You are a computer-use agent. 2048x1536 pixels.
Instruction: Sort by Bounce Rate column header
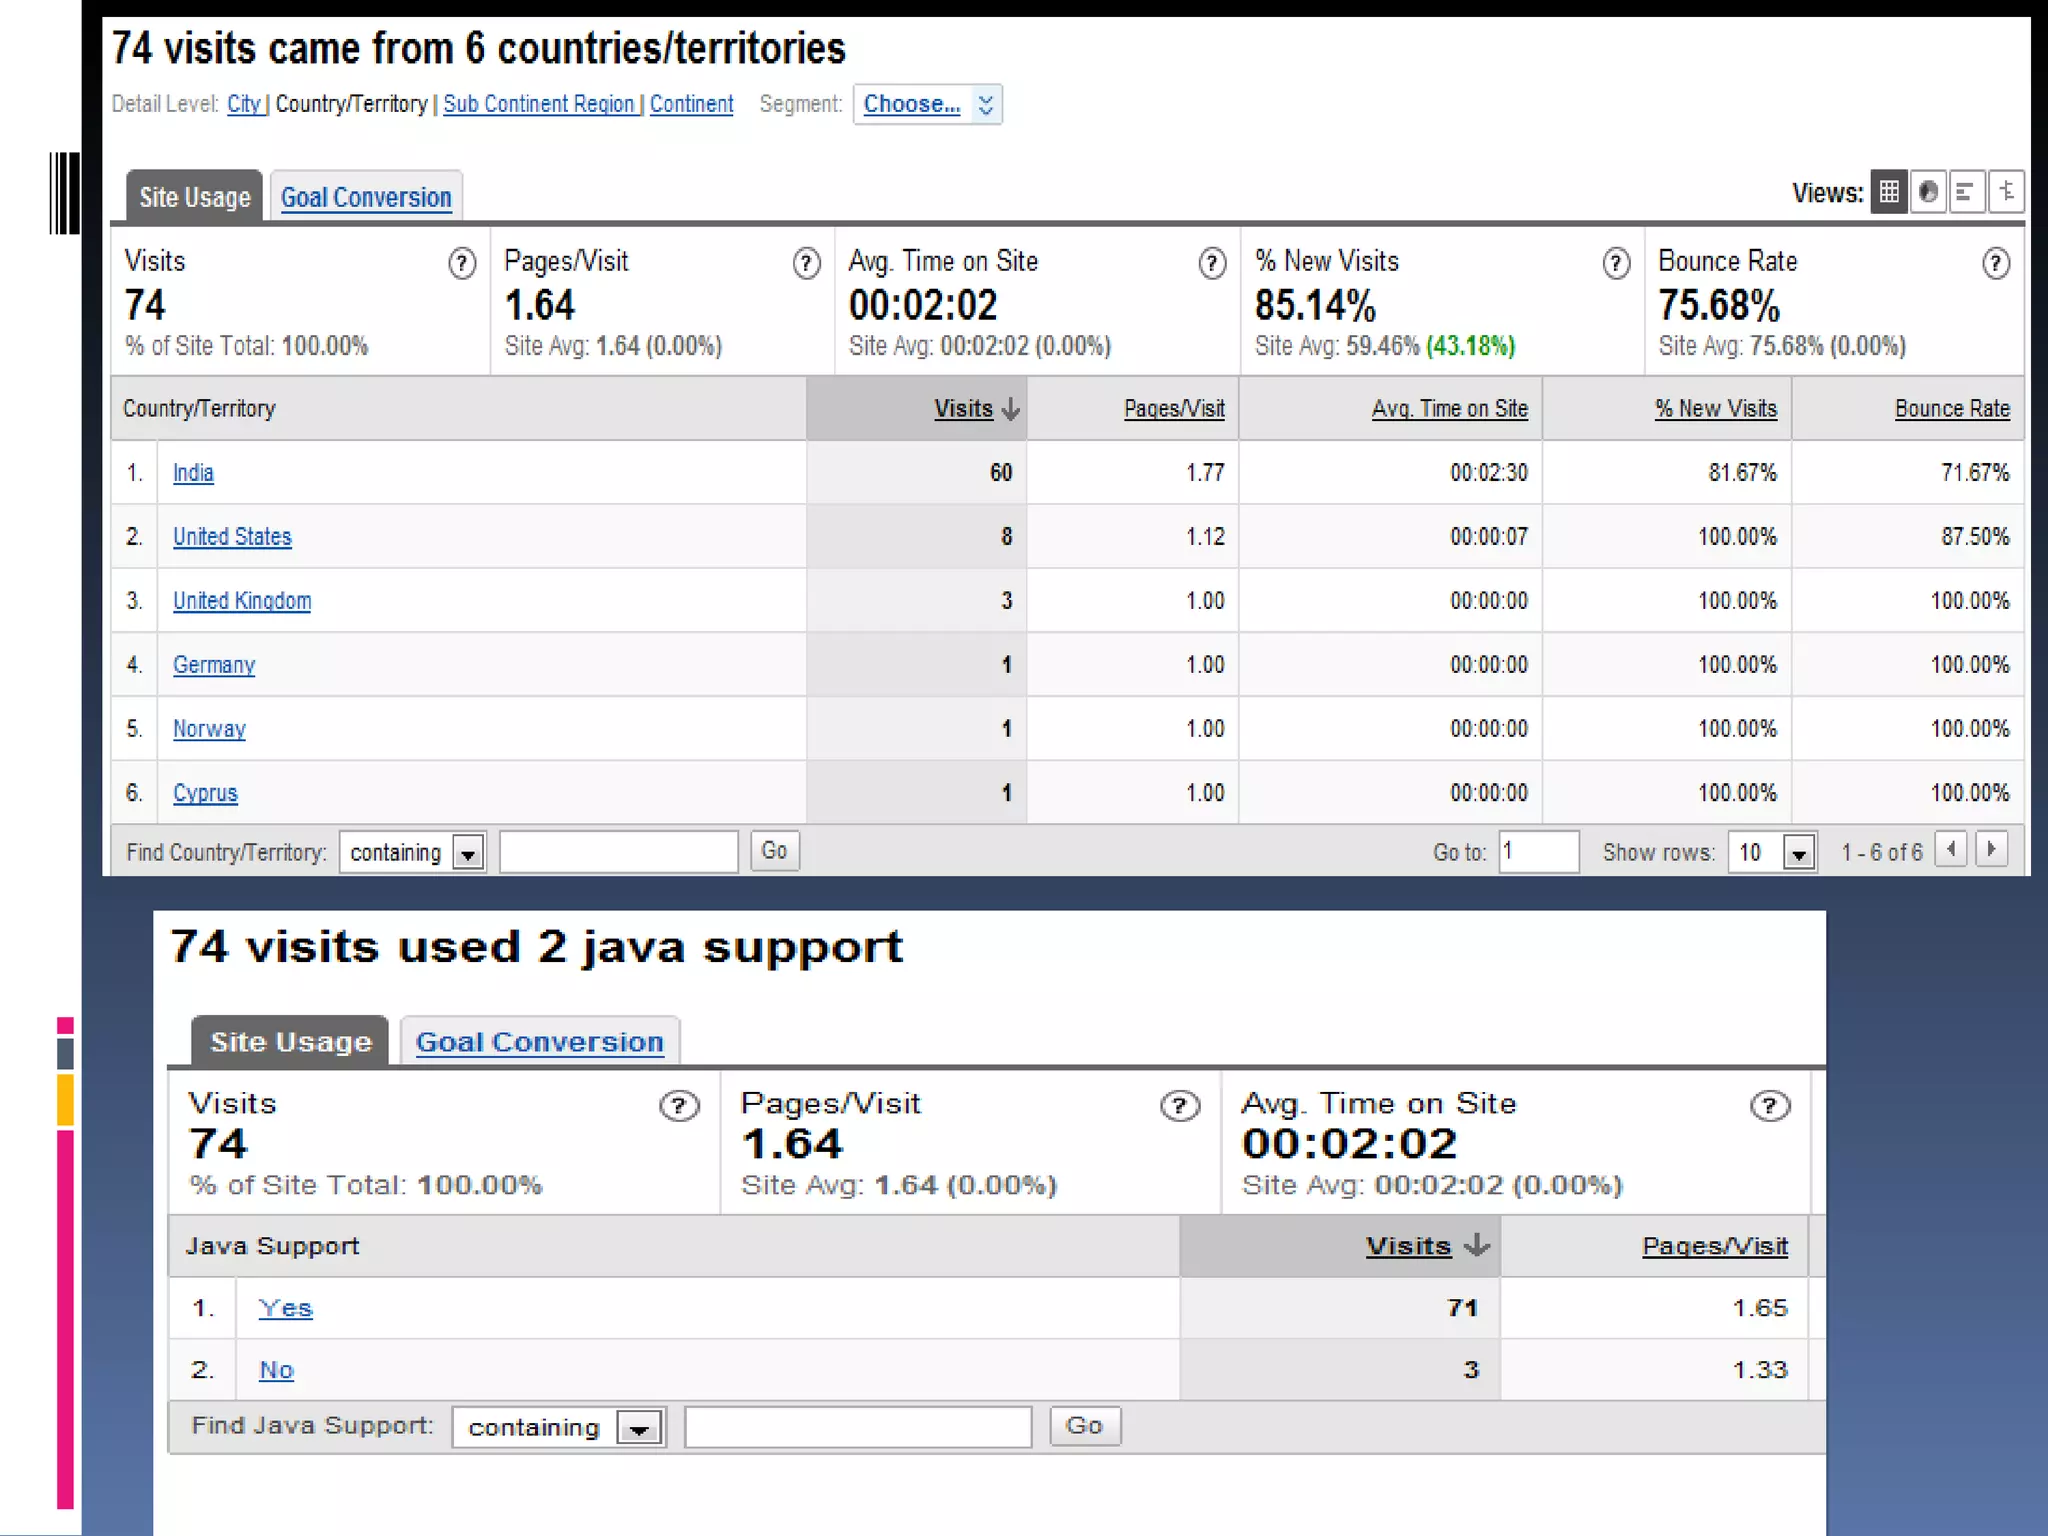pos(1951,409)
